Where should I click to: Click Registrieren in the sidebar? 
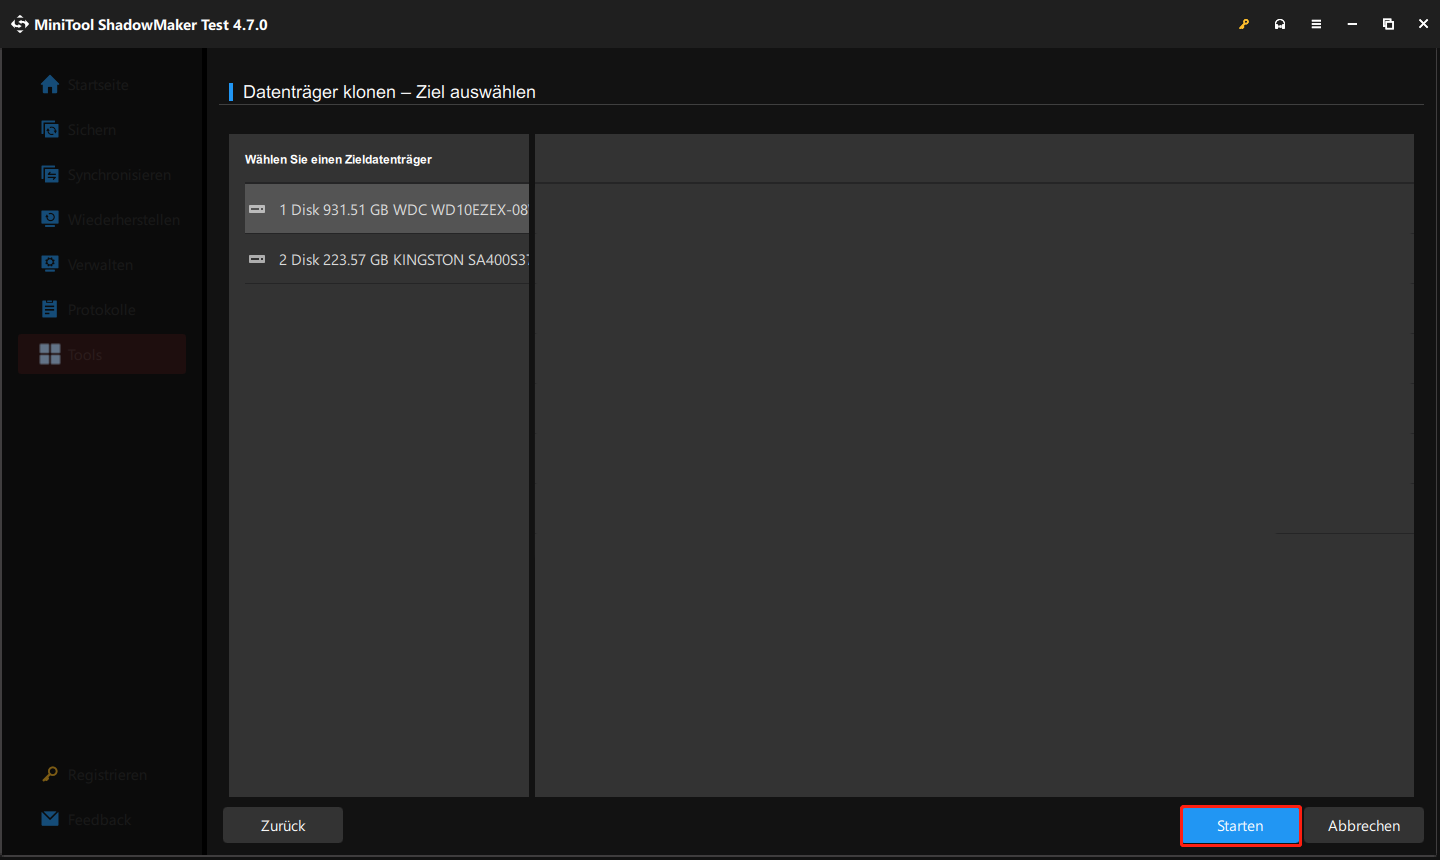(x=107, y=775)
